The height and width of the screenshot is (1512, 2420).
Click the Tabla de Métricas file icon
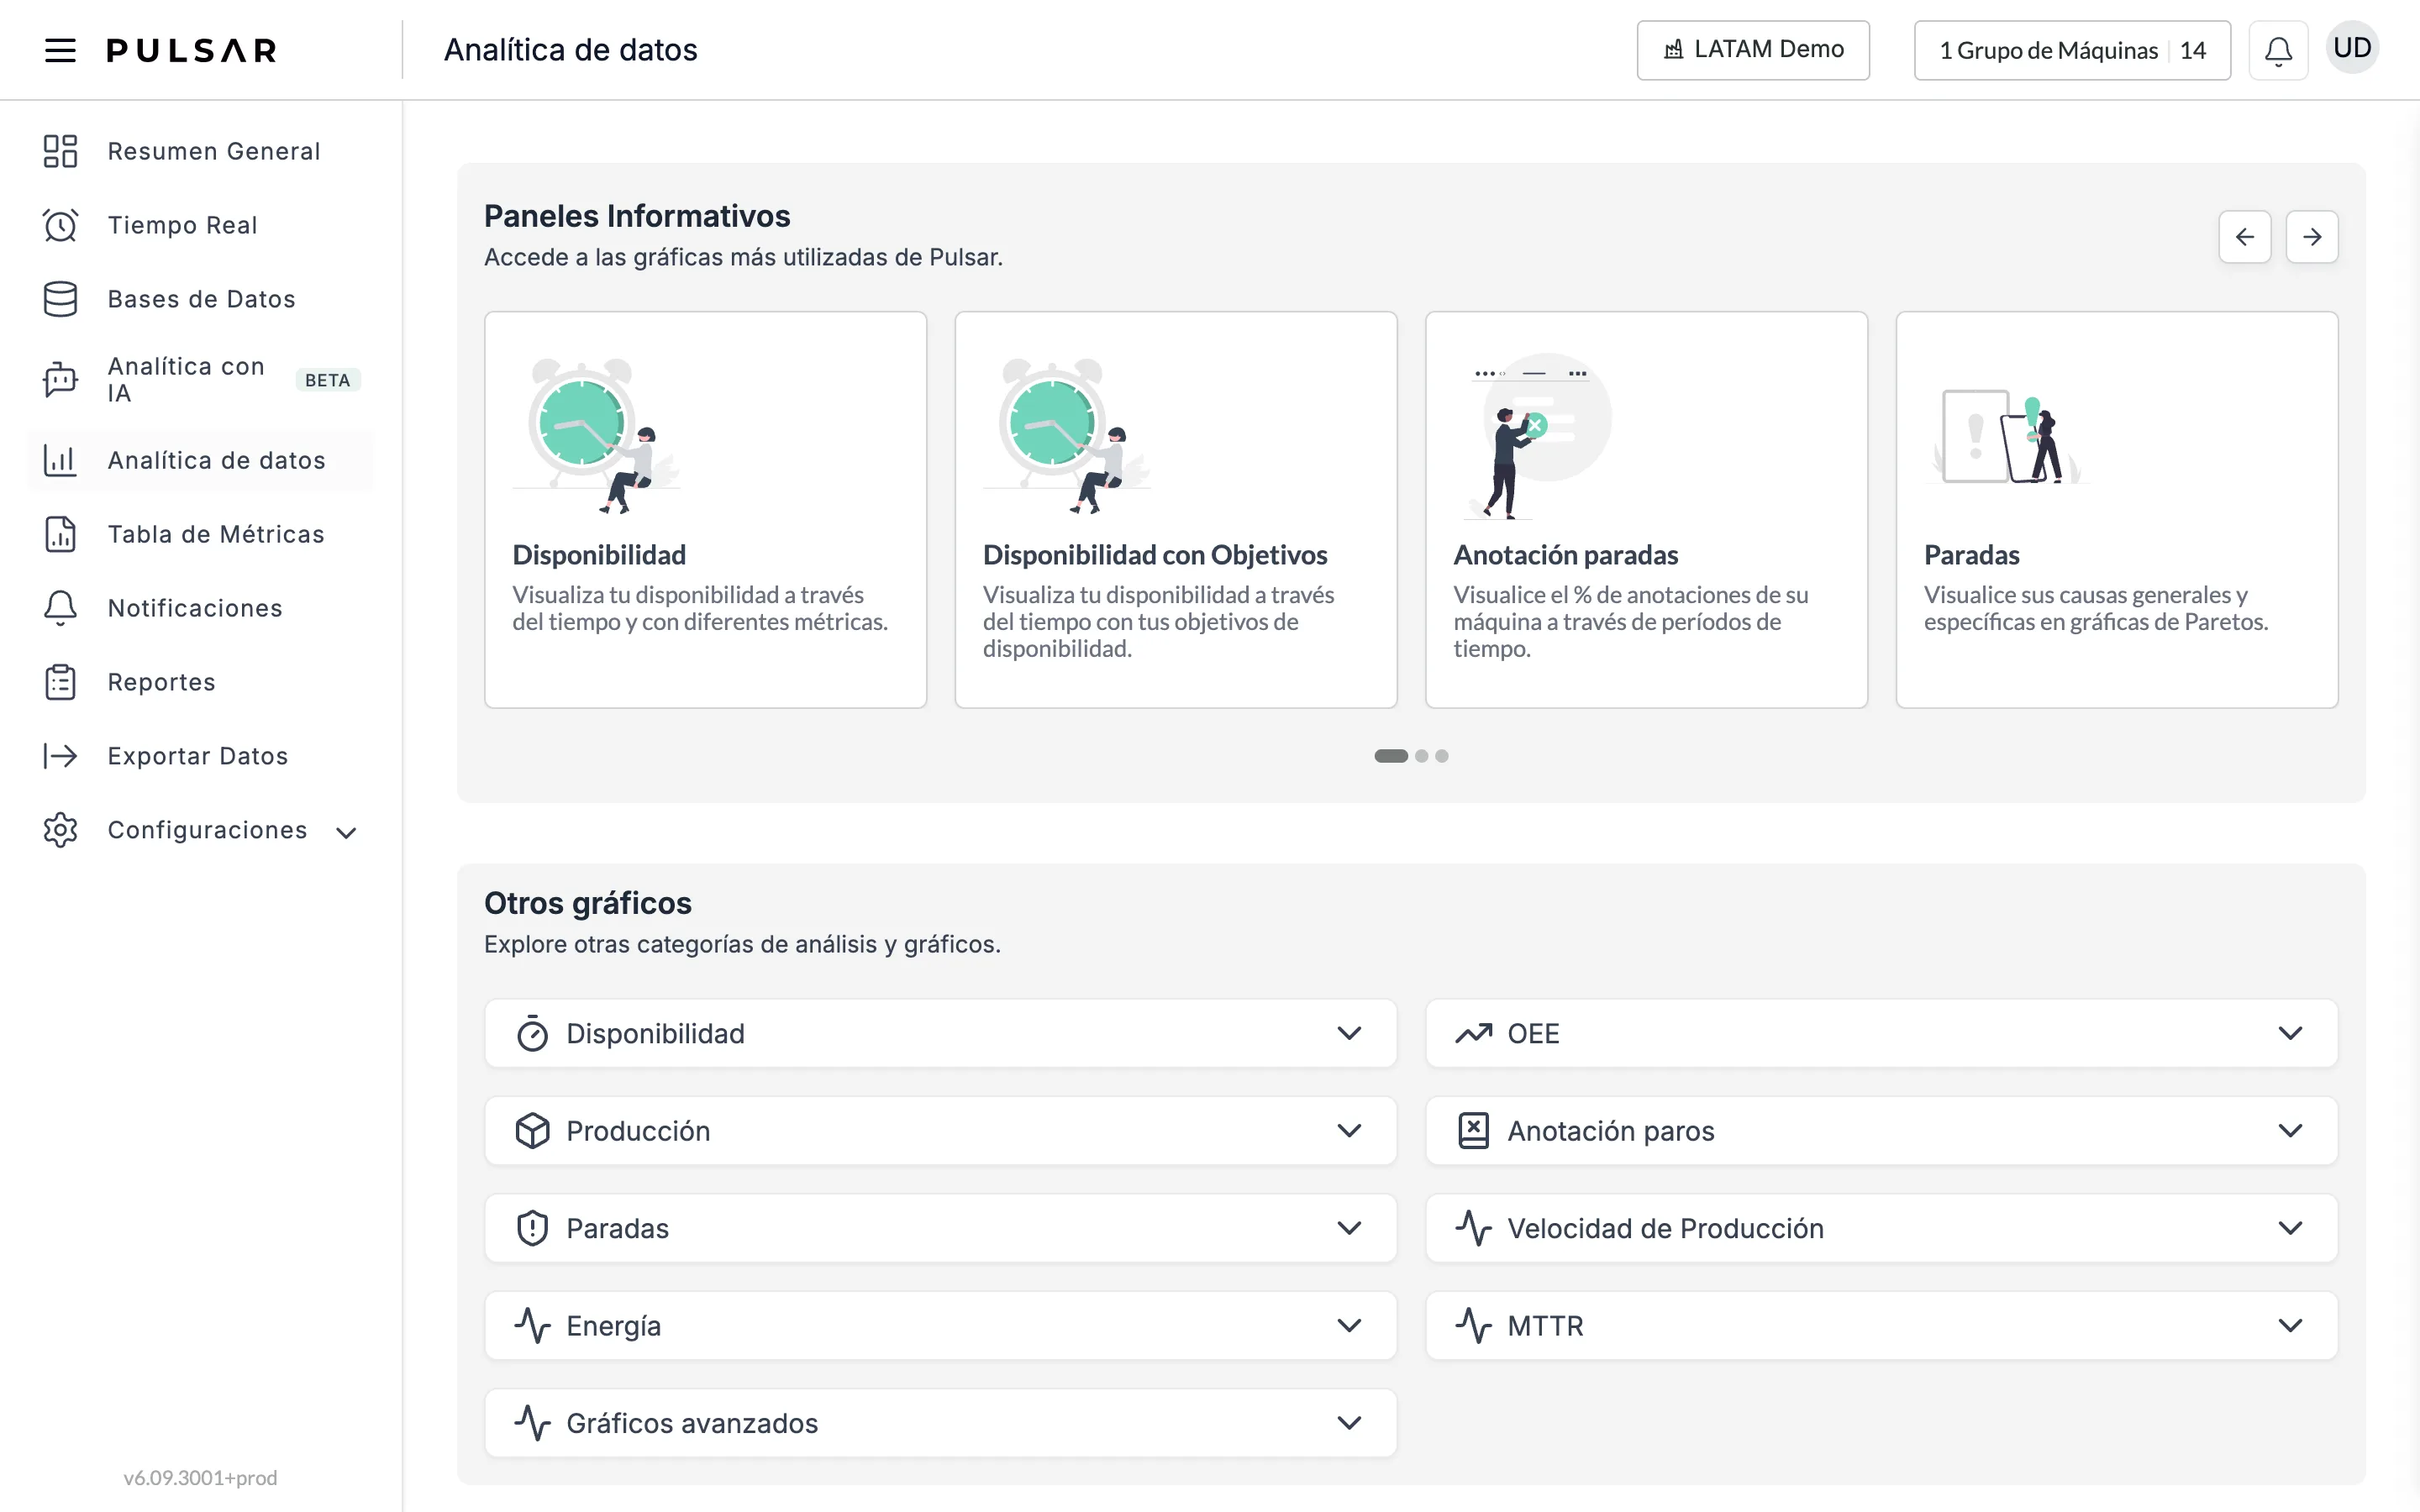(x=60, y=534)
